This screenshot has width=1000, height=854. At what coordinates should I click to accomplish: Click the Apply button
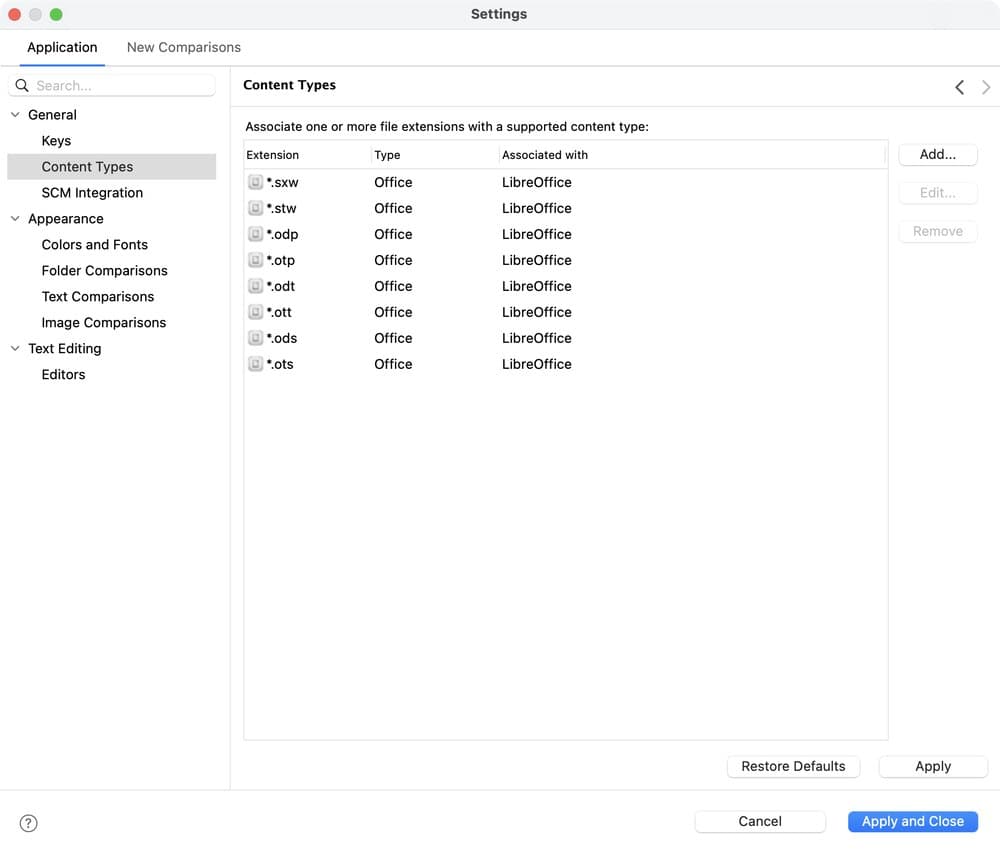point(933,766)
